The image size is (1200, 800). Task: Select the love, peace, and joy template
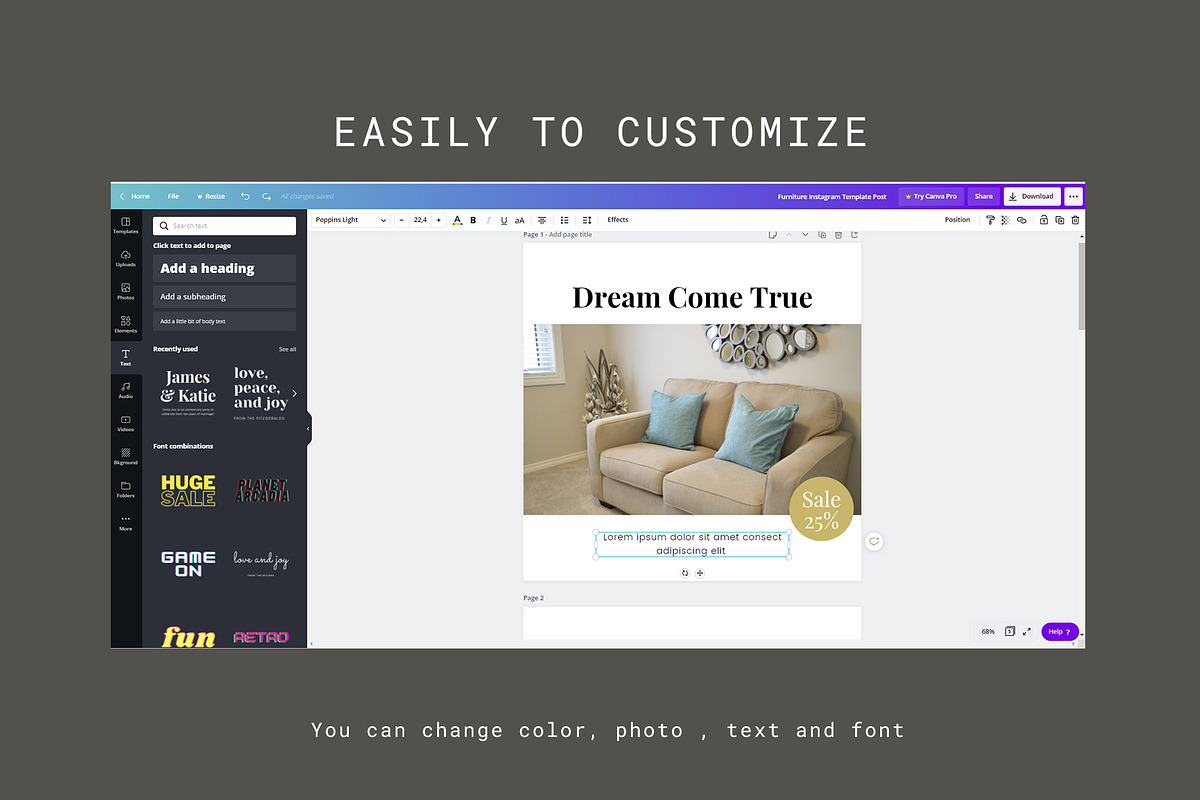click(x=261, y=392)
